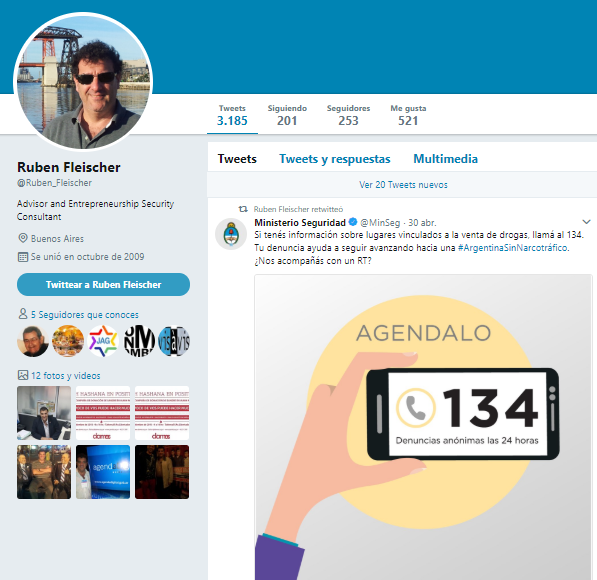Open the Multimedia tab

pyautogui.click(x=445, y=159)
